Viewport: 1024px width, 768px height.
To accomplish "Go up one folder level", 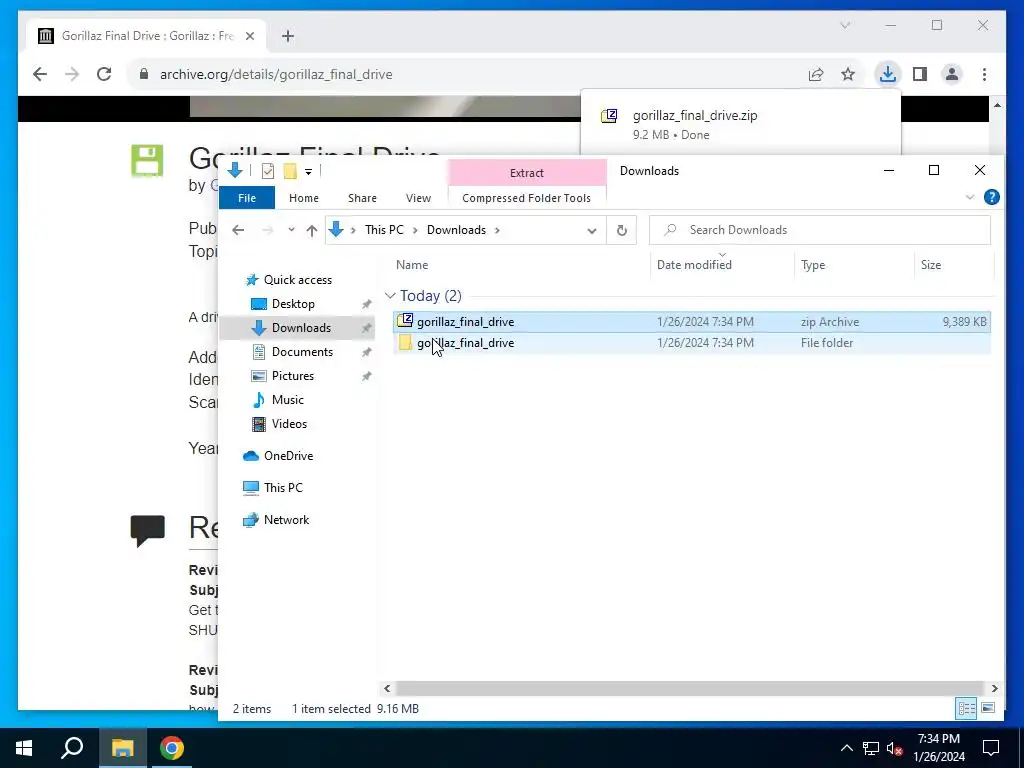I will coord(312,230).
